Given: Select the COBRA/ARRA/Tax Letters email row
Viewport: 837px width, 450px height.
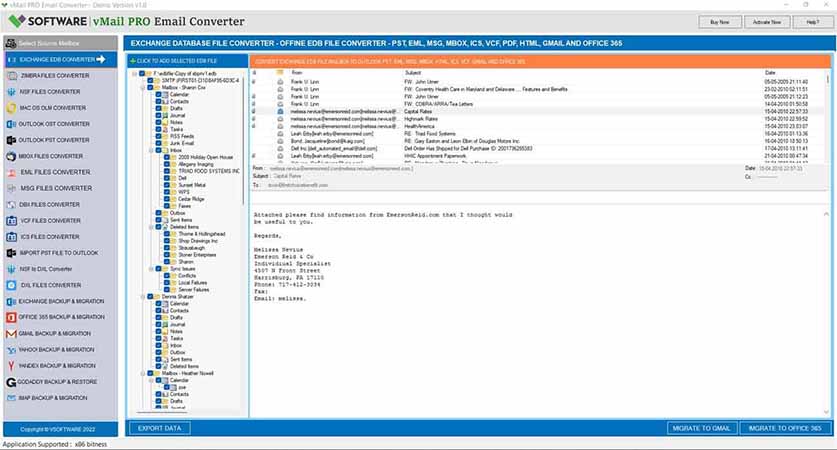Looking at the screenshot, I should pyautogui.click(x=539, y=104).
